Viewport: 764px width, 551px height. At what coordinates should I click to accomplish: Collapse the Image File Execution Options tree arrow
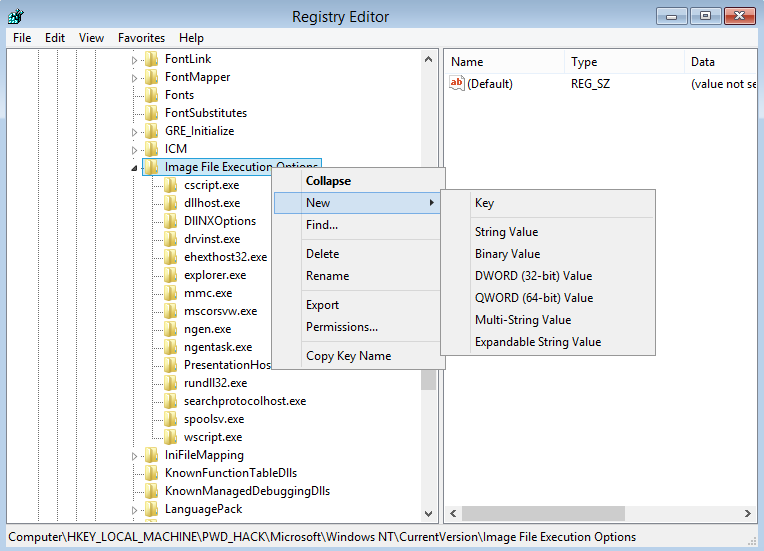pos(134,168)
